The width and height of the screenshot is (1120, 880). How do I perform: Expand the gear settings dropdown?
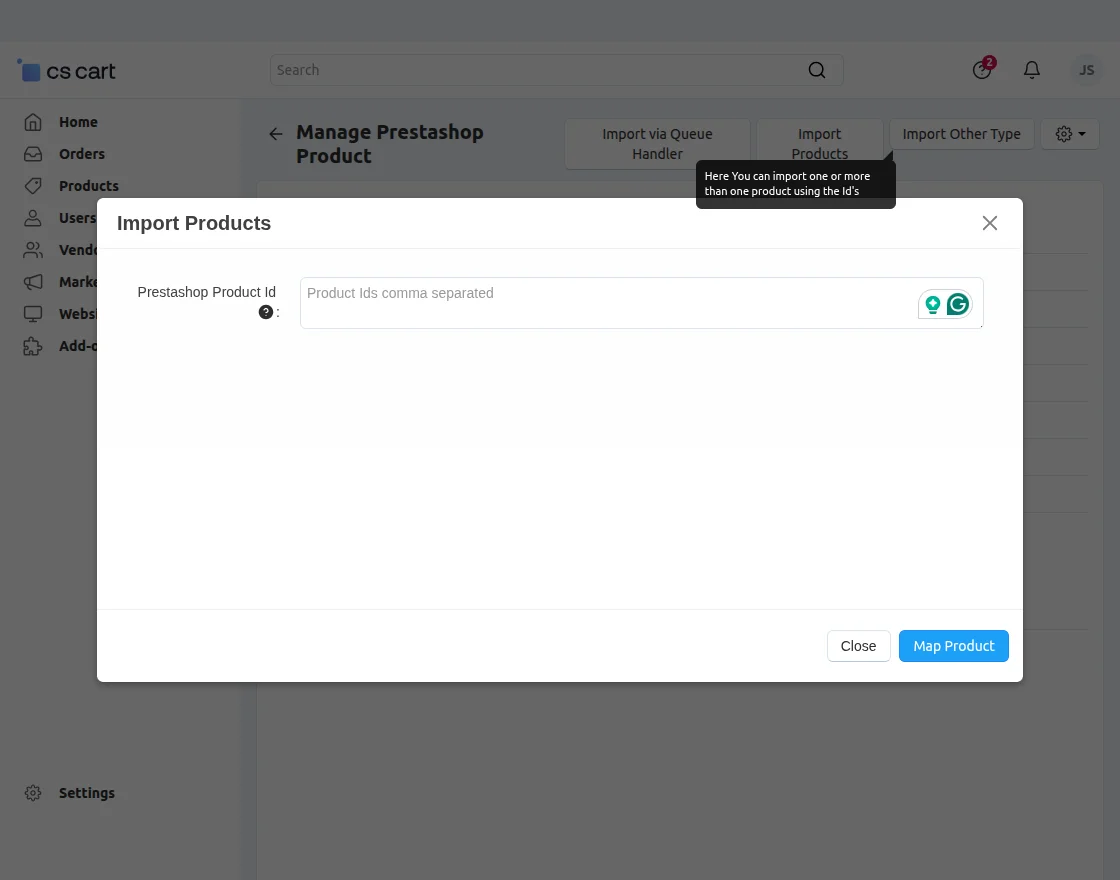click(1070, 134)
